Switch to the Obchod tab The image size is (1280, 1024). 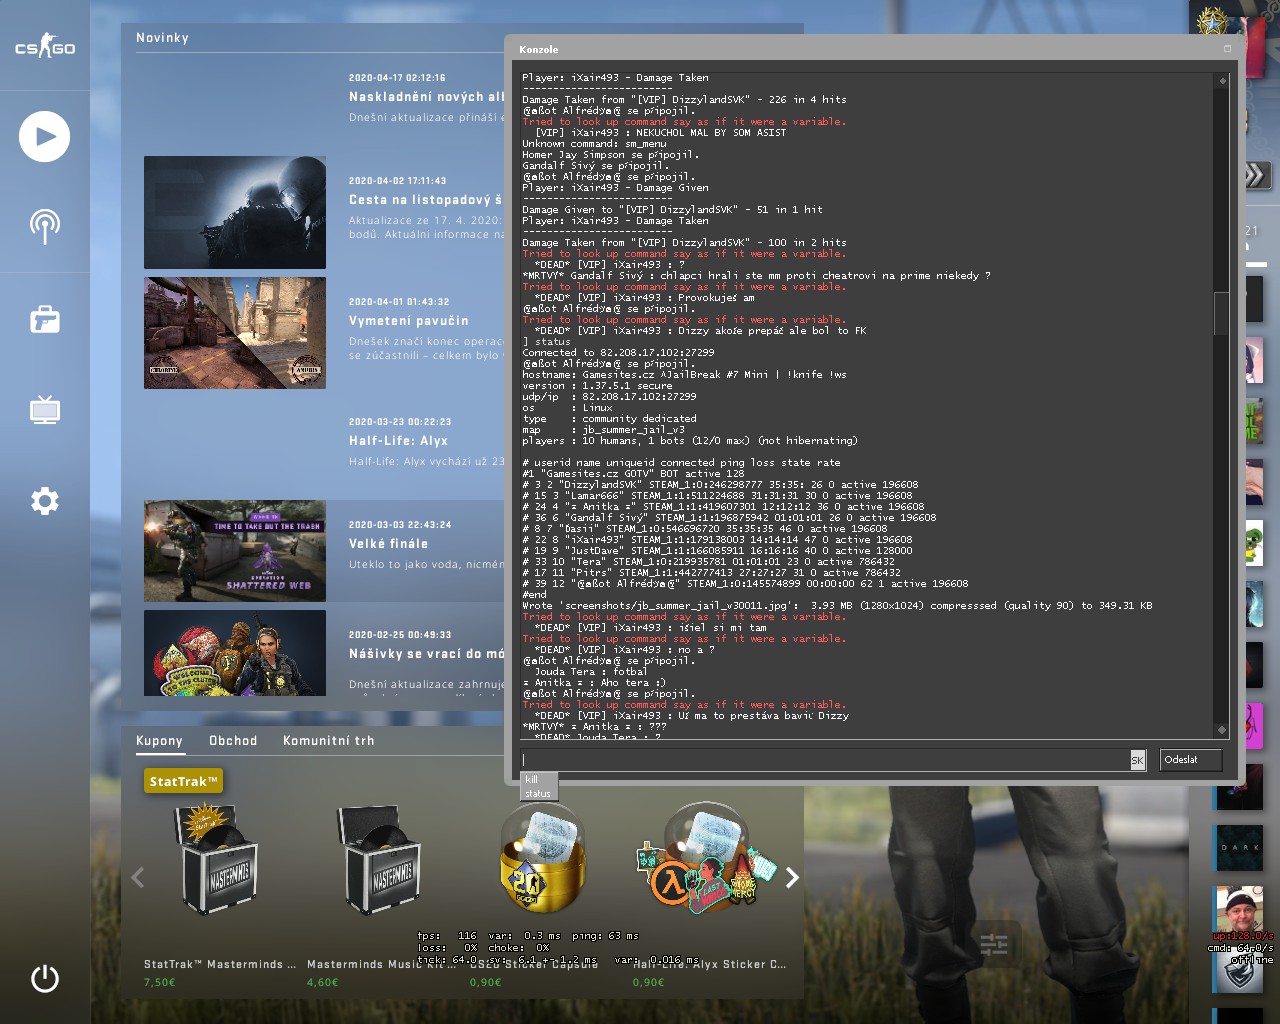point(233,741)
